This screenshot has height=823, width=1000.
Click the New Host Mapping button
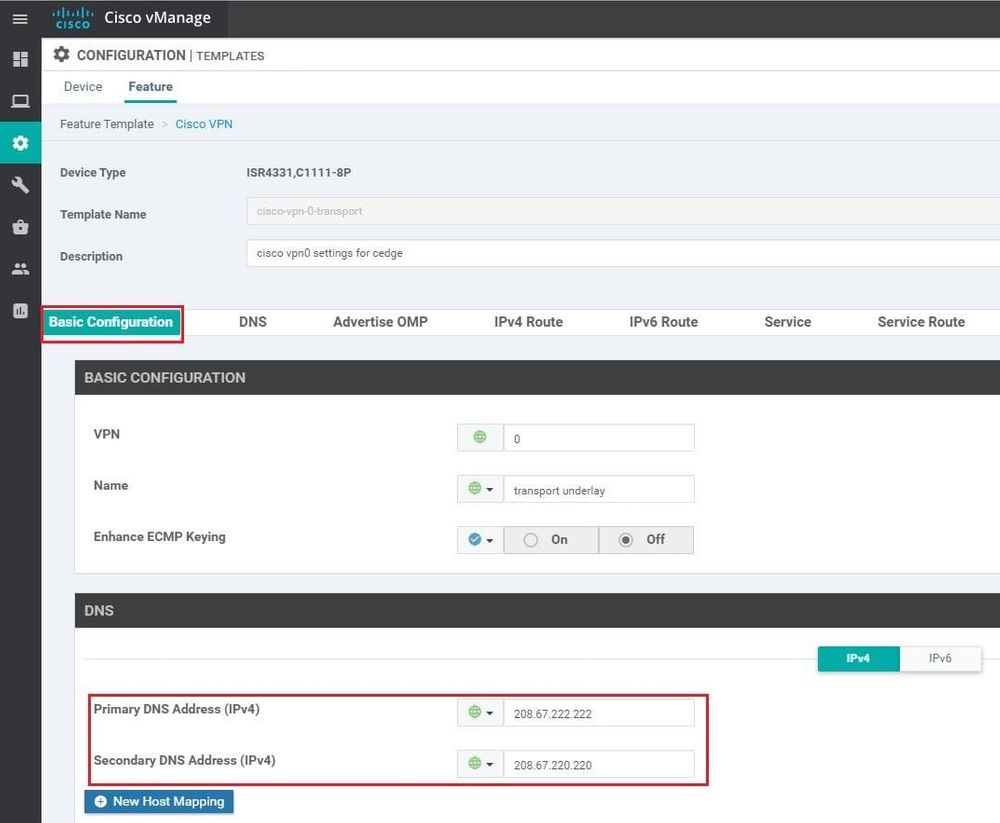(x=158, y=801)
